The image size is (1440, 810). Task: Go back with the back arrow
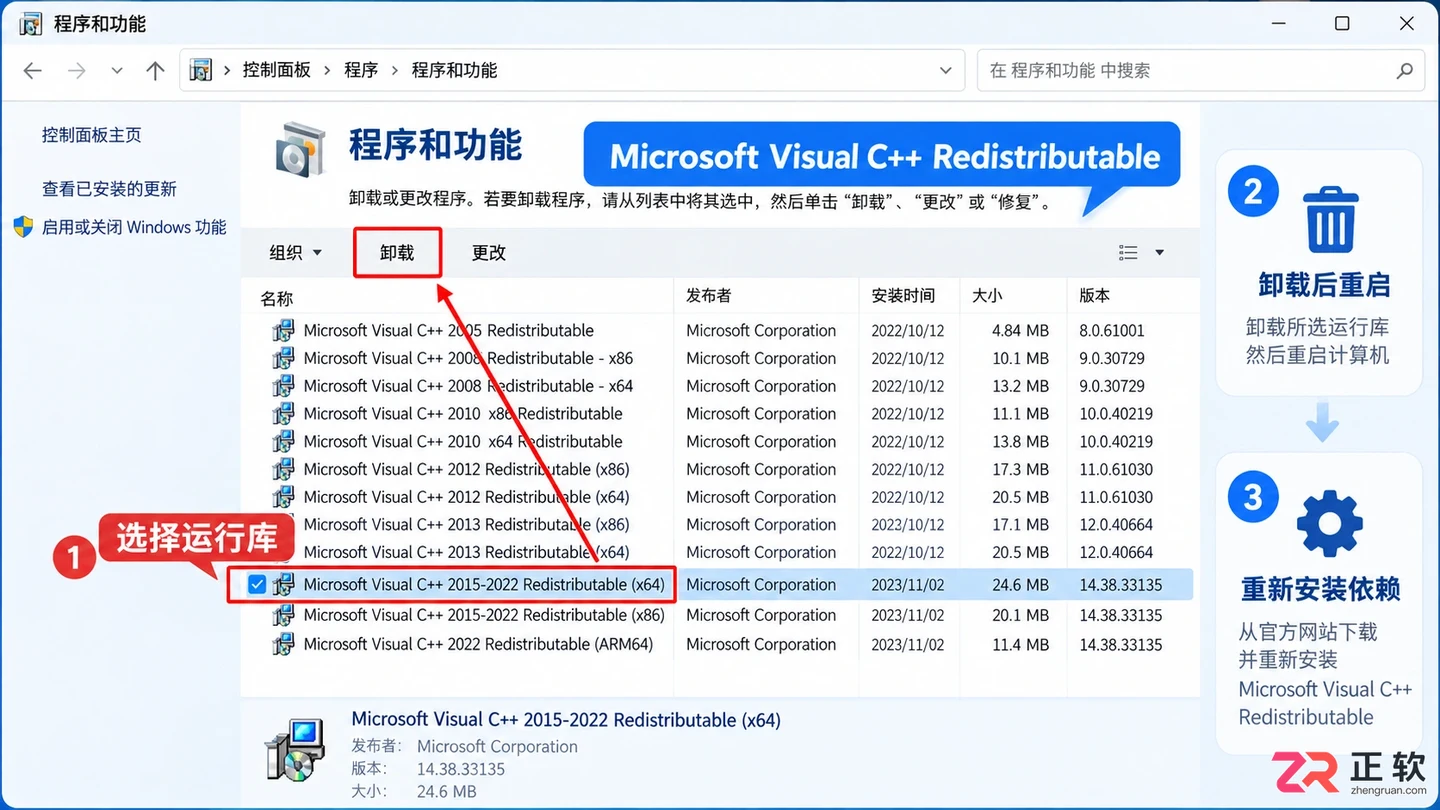pos(33,70)
